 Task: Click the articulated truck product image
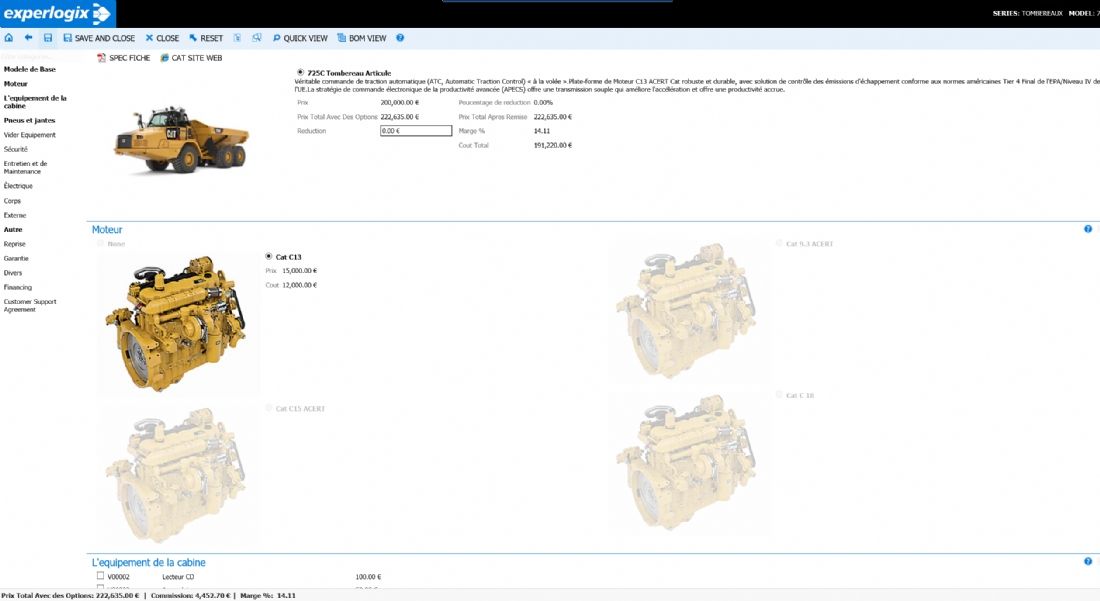182,138
